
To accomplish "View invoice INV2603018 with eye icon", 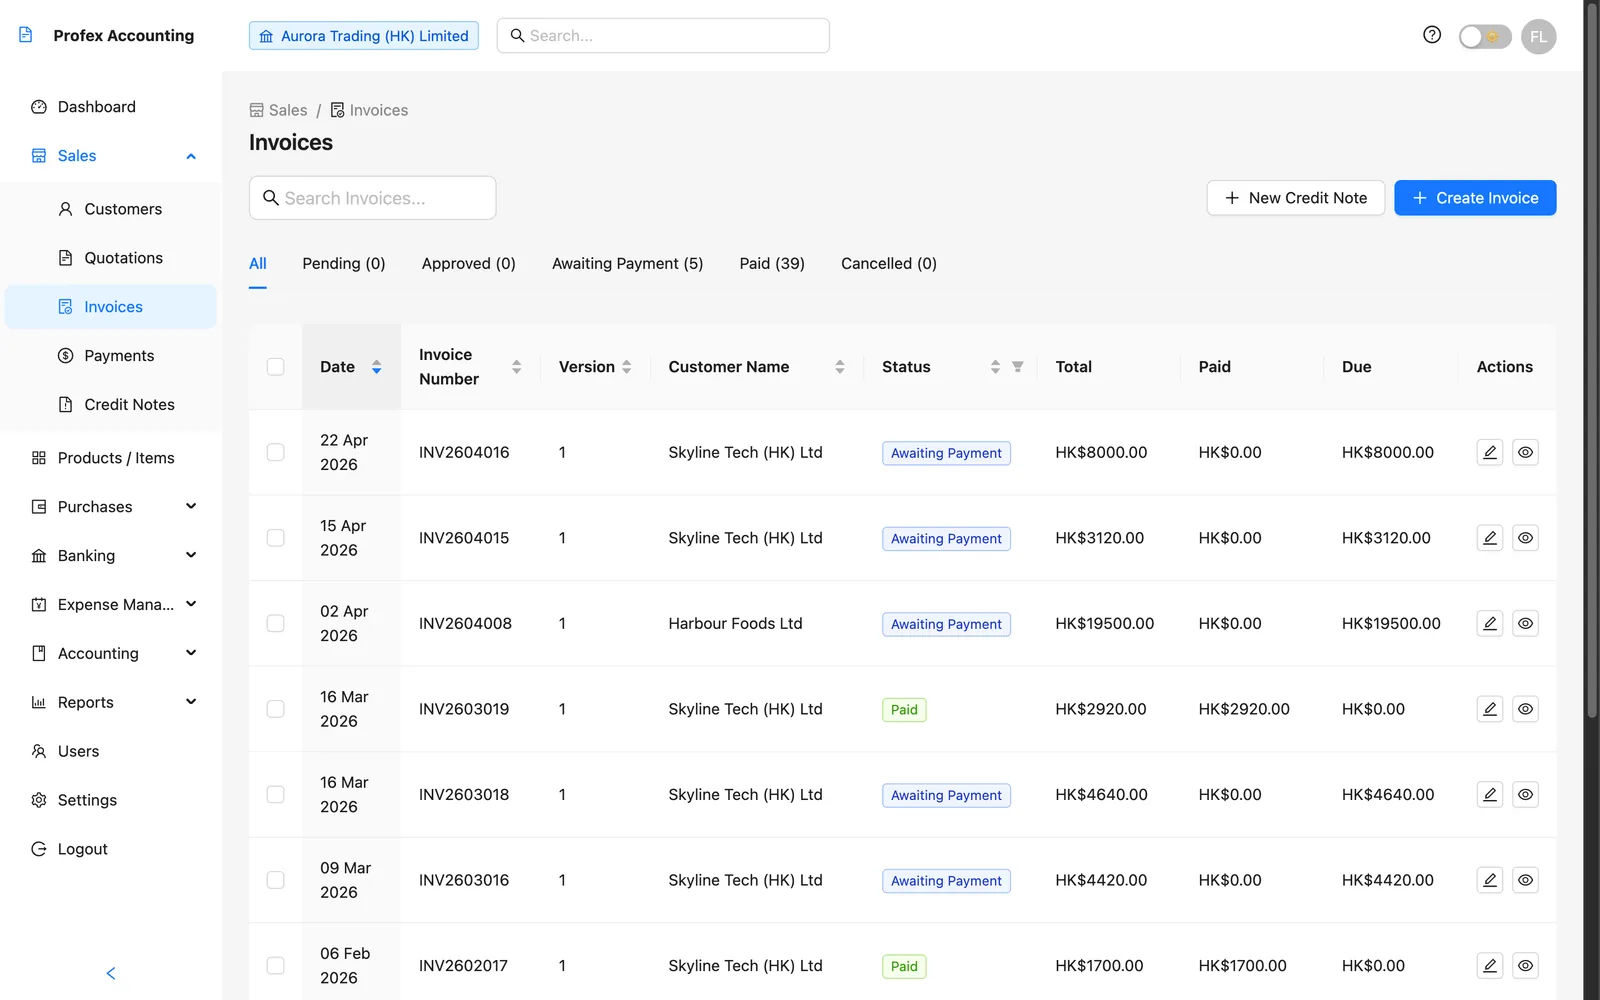I will click(1525, 794).
